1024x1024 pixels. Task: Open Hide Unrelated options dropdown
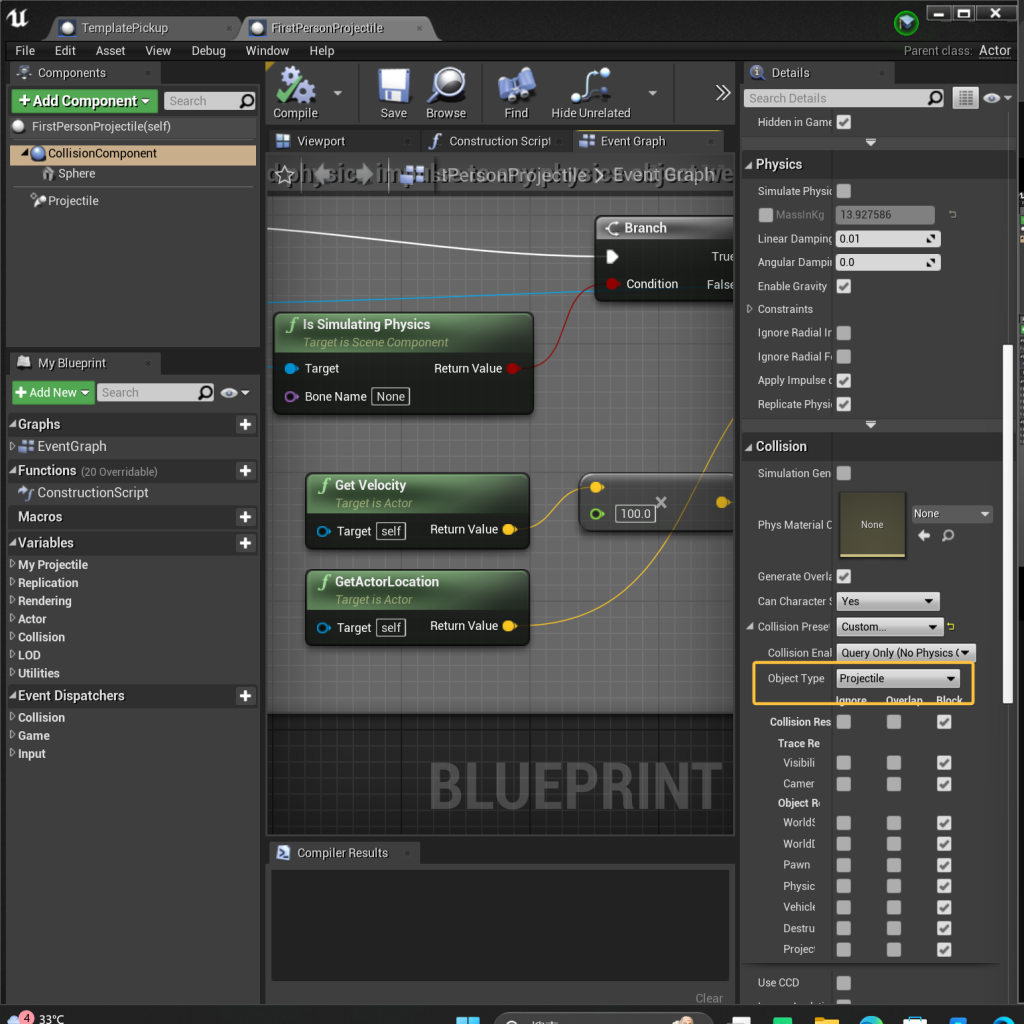click(x=652, y=93)
